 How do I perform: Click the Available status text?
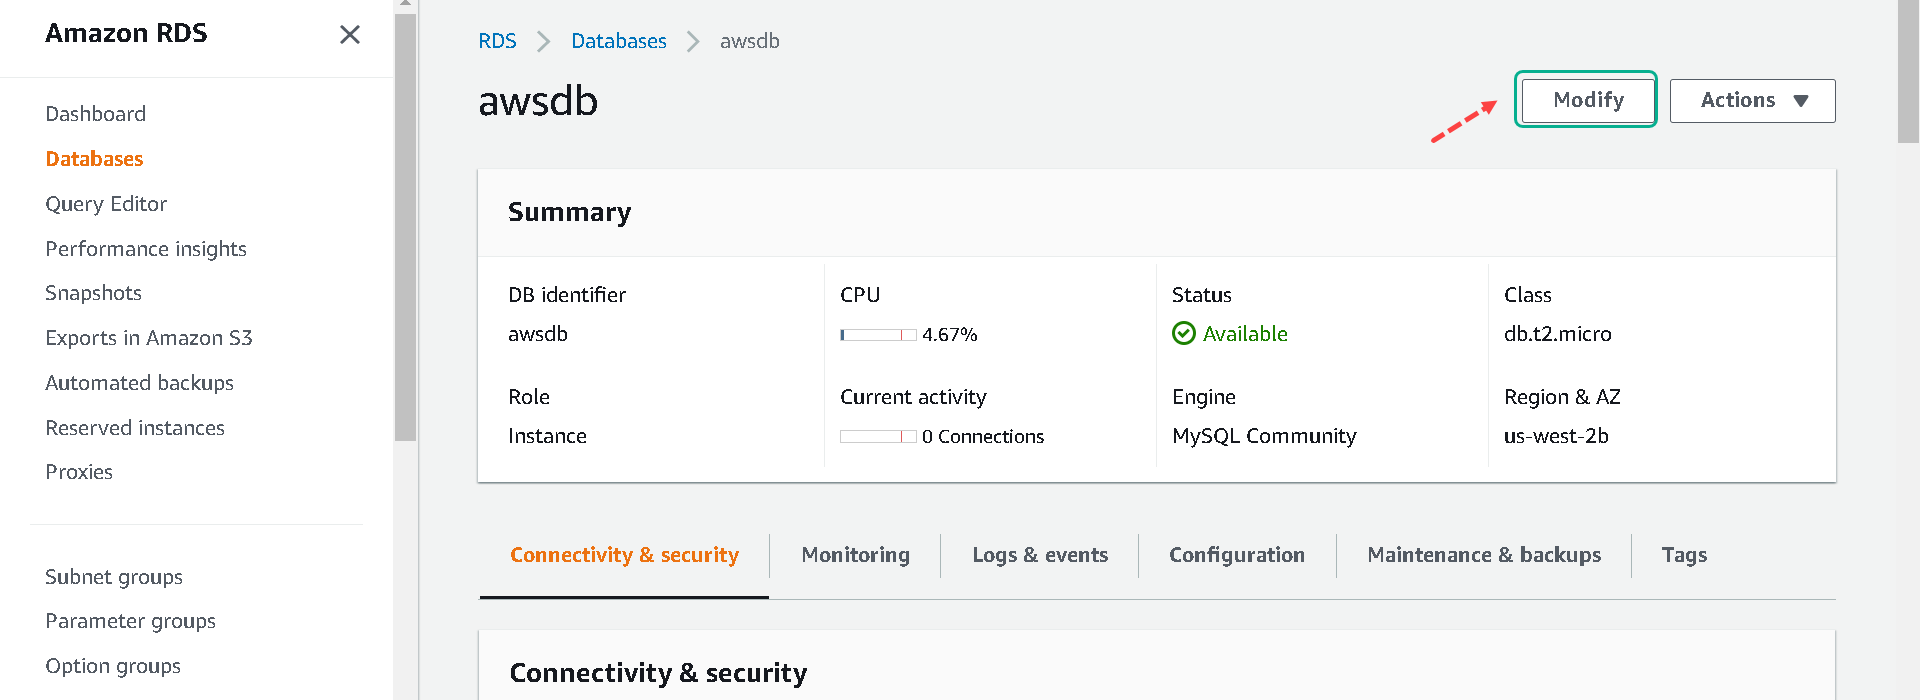(1245, 334)
